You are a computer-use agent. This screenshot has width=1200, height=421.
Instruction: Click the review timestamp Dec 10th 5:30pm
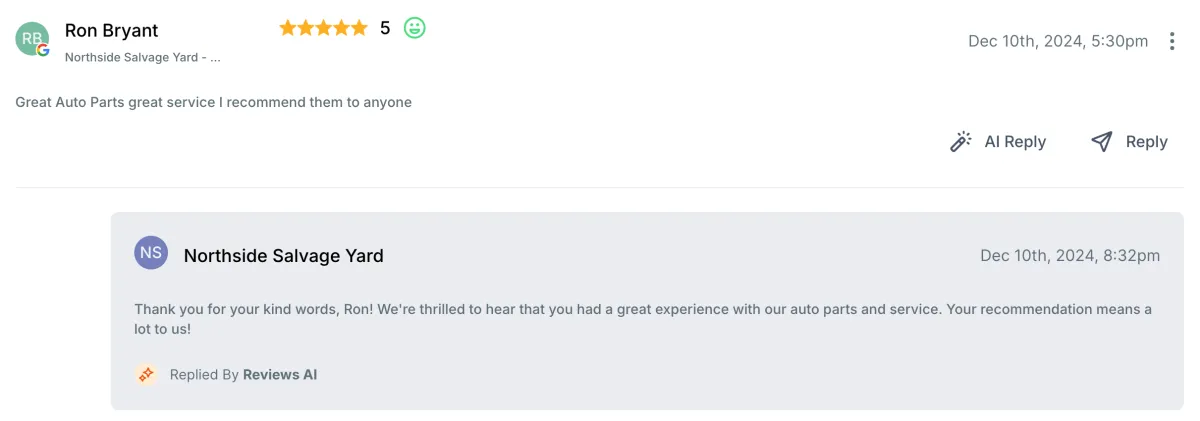pyautogui.click(x=1058, y=41)
